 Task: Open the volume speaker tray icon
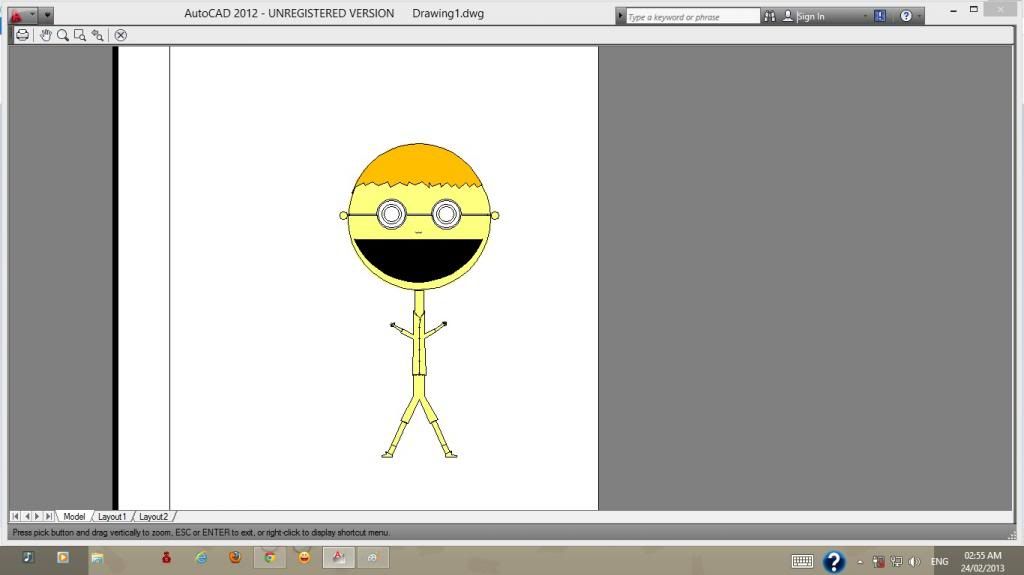[914, 561]
